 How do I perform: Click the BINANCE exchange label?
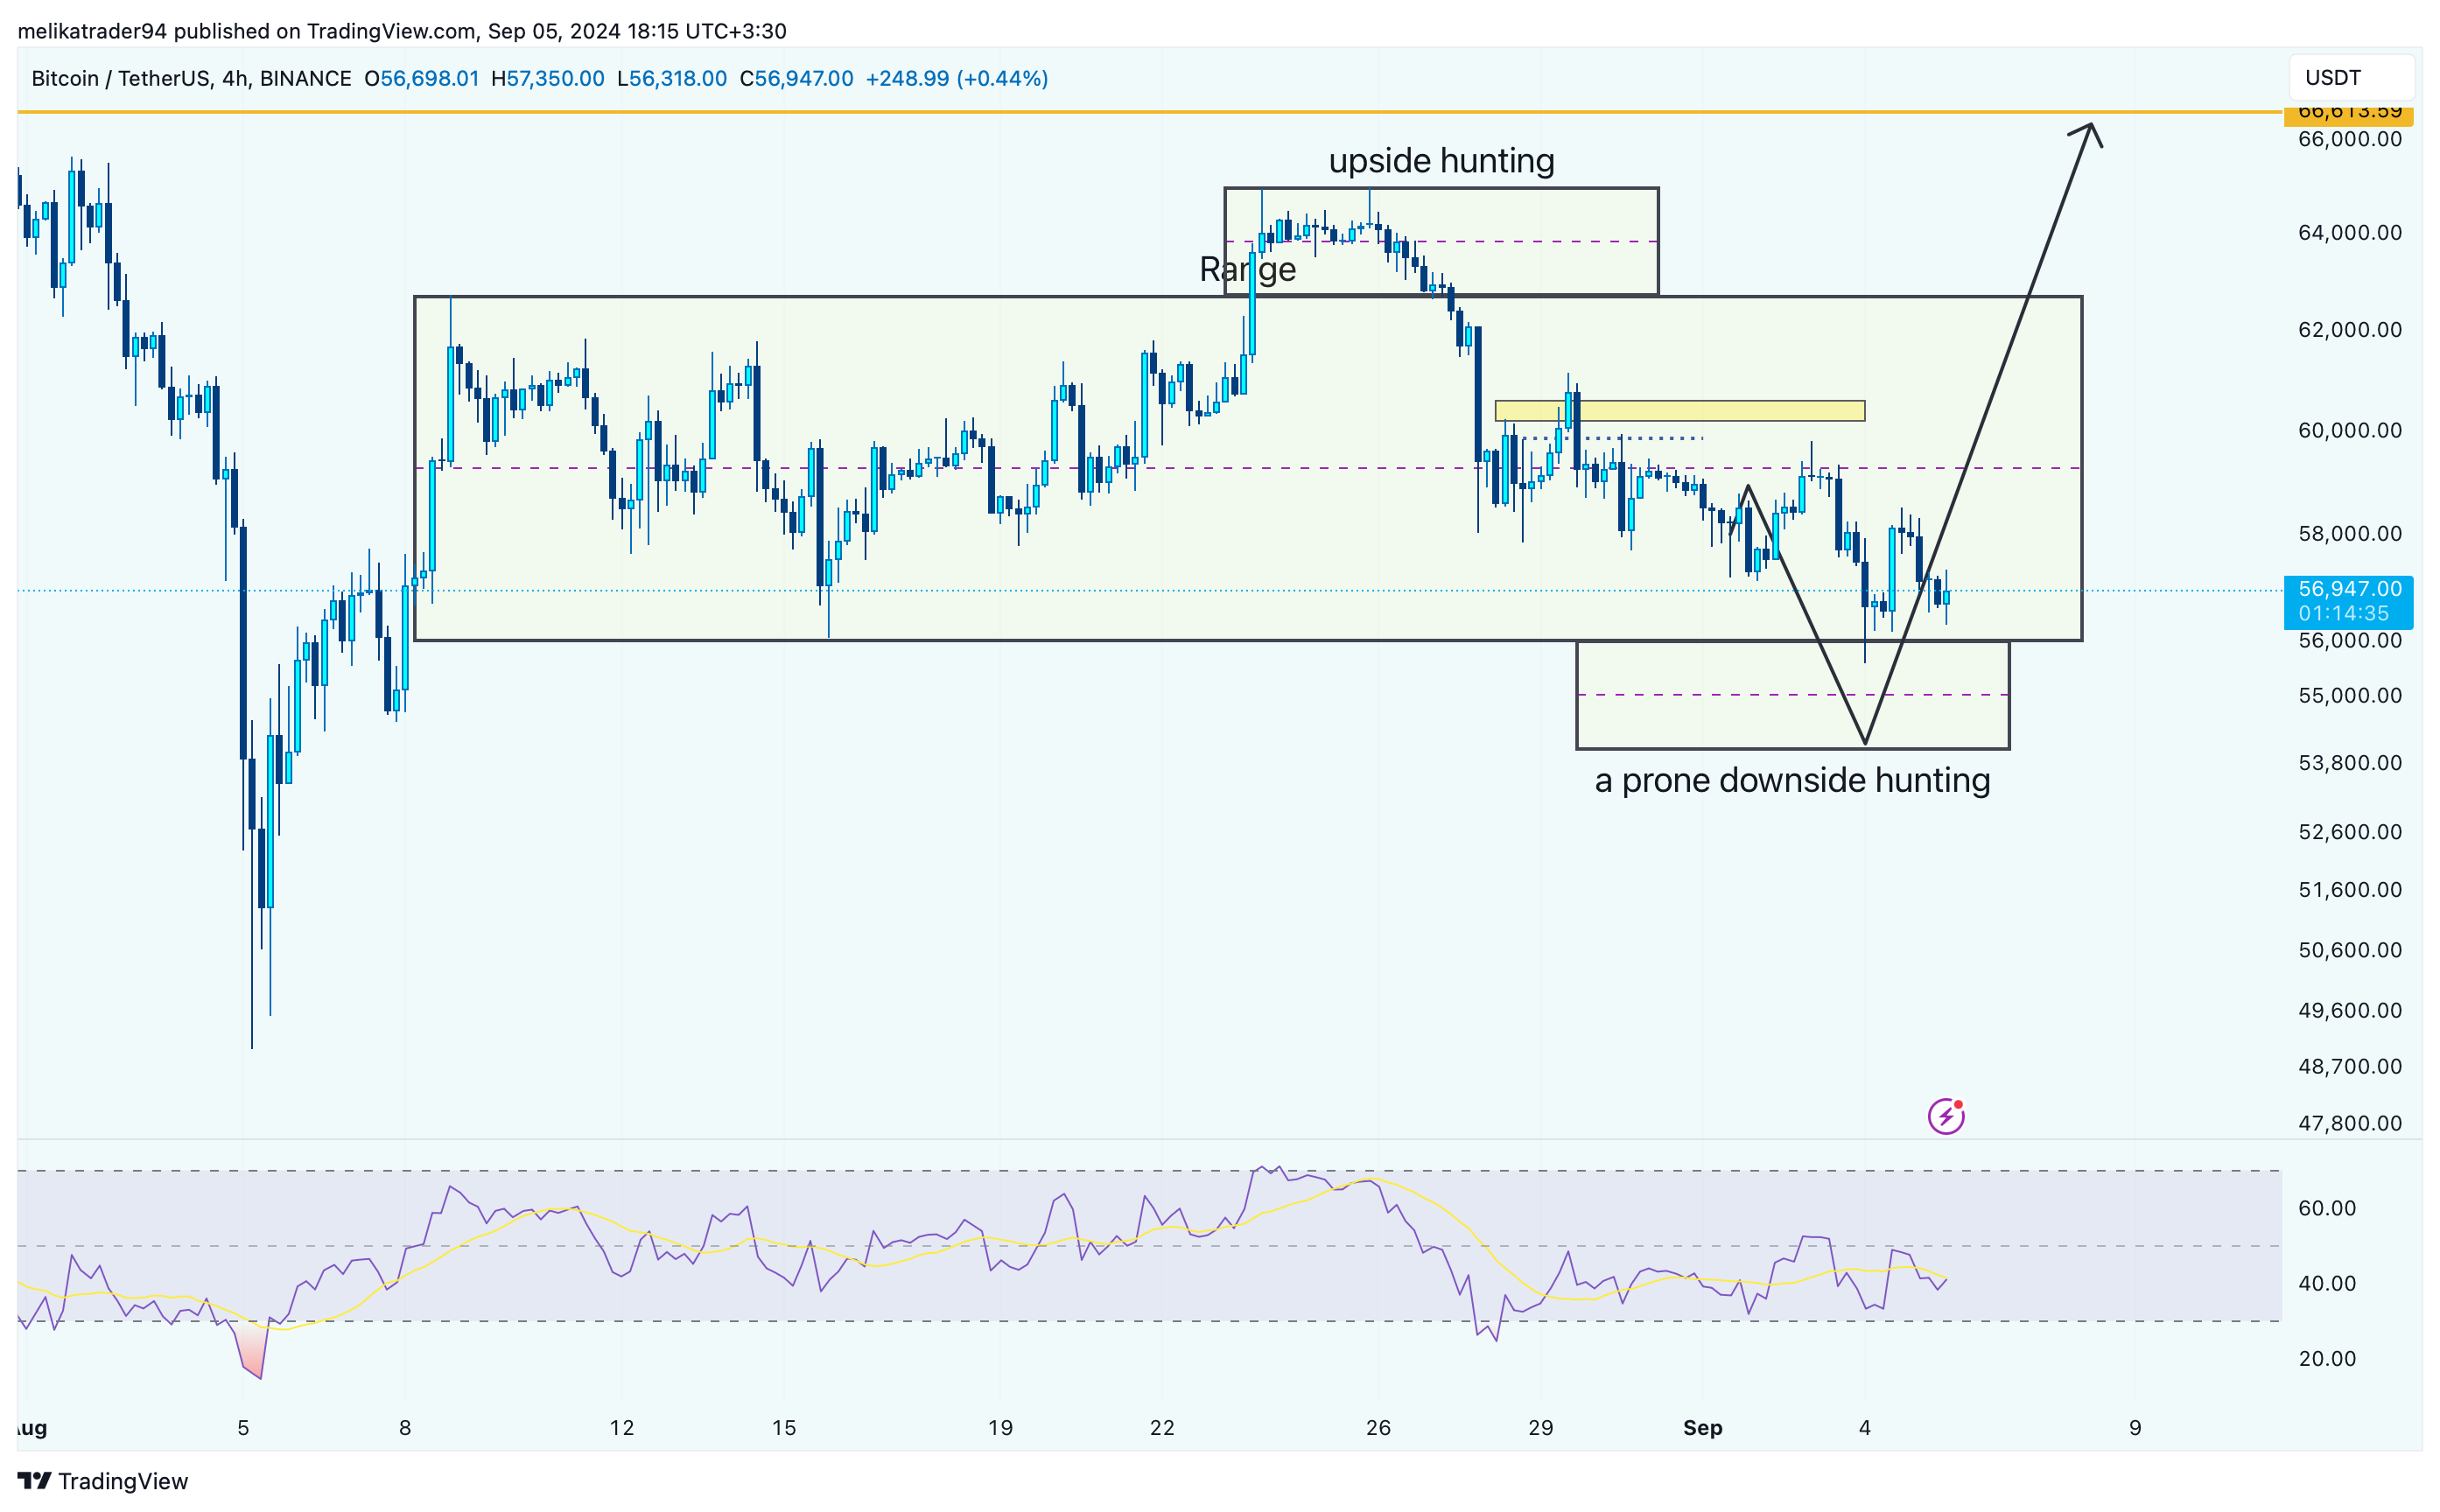305,78
